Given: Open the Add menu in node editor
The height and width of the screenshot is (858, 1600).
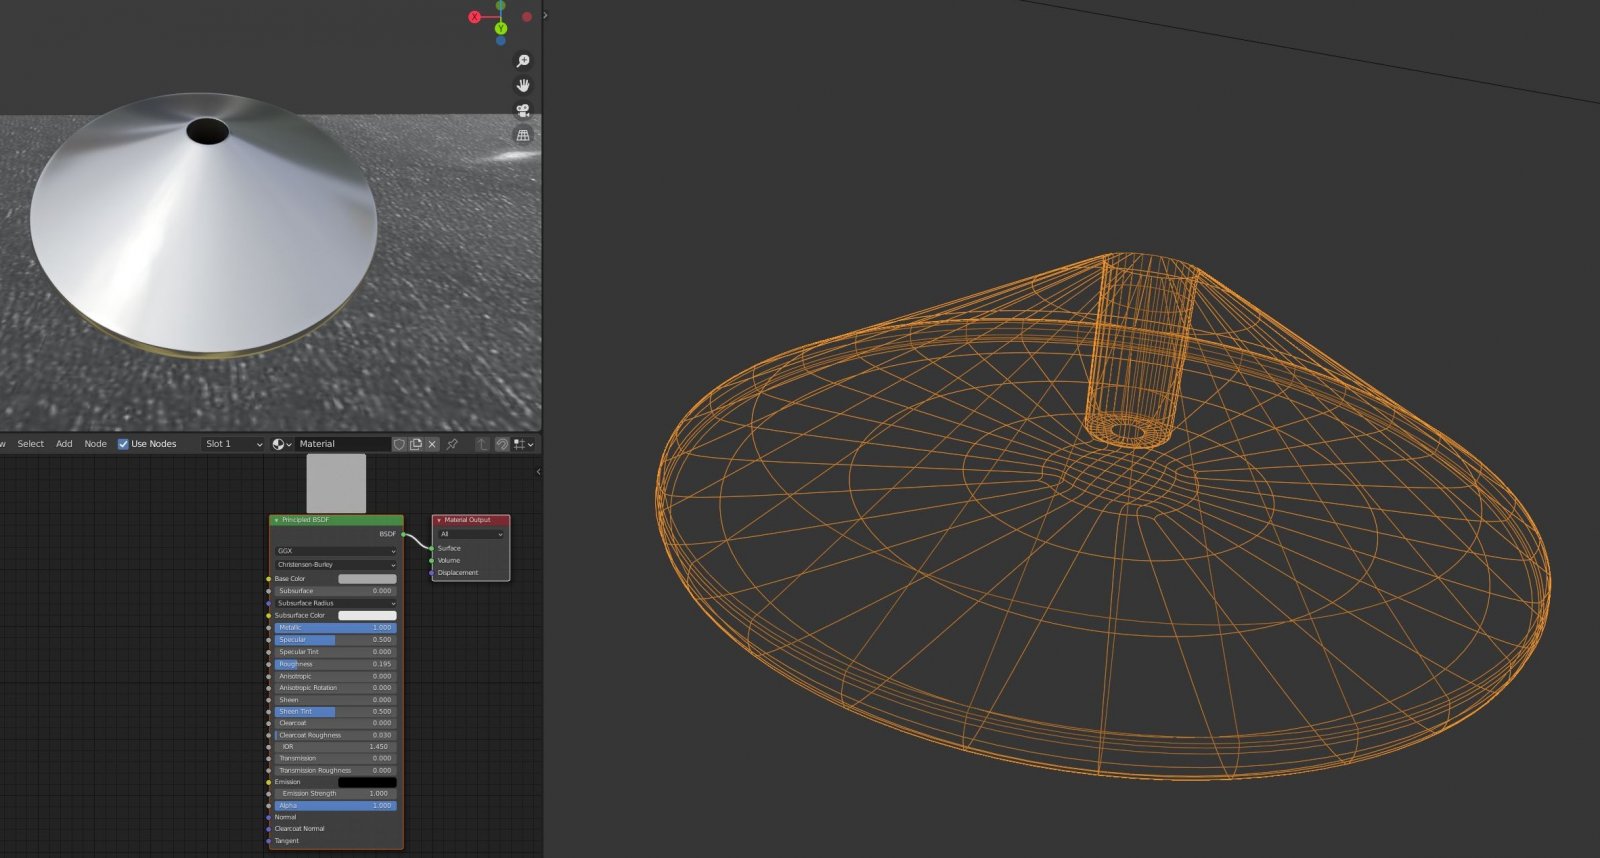Looking at the screenshot, I should click(x=64, y=444).
